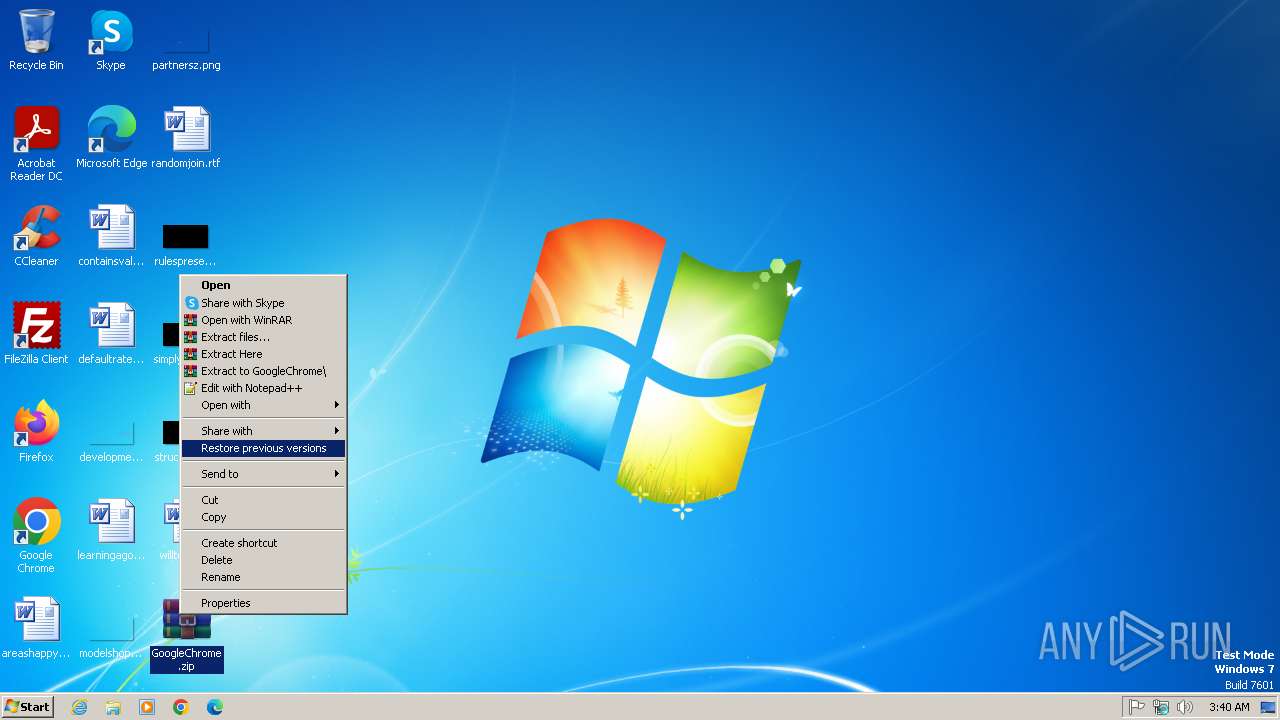The width and height of the screenshot is (1280, 720).
Task: Open Edge from the taskbar
Action: point(215,707)
